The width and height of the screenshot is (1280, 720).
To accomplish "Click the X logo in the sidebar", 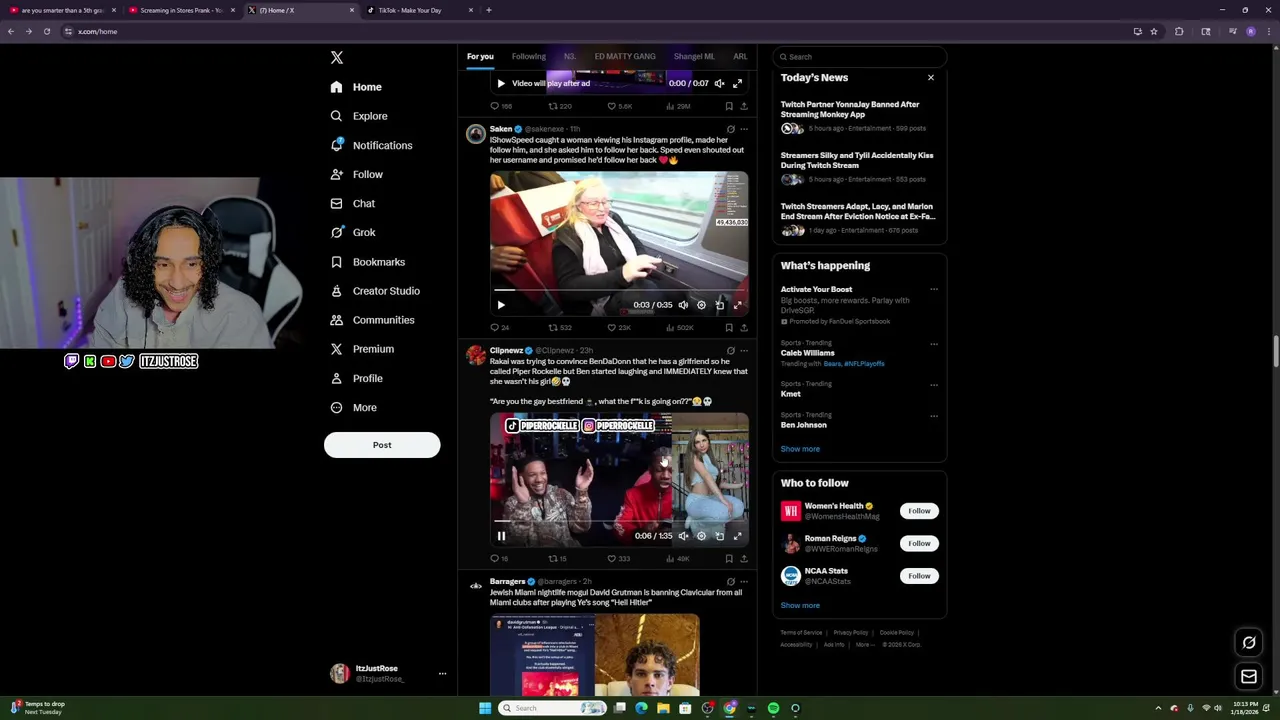I will [337, 58].
